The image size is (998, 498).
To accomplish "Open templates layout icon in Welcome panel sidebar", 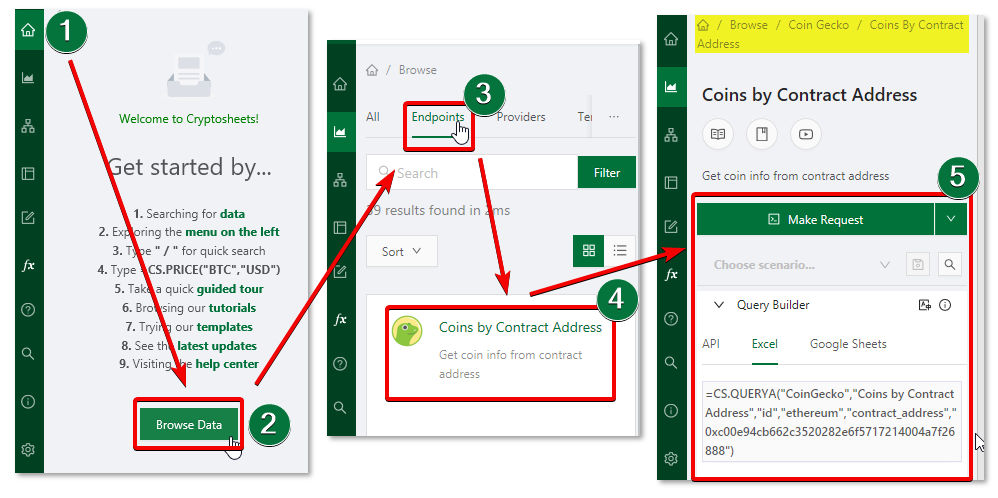I will pos(28,173).
